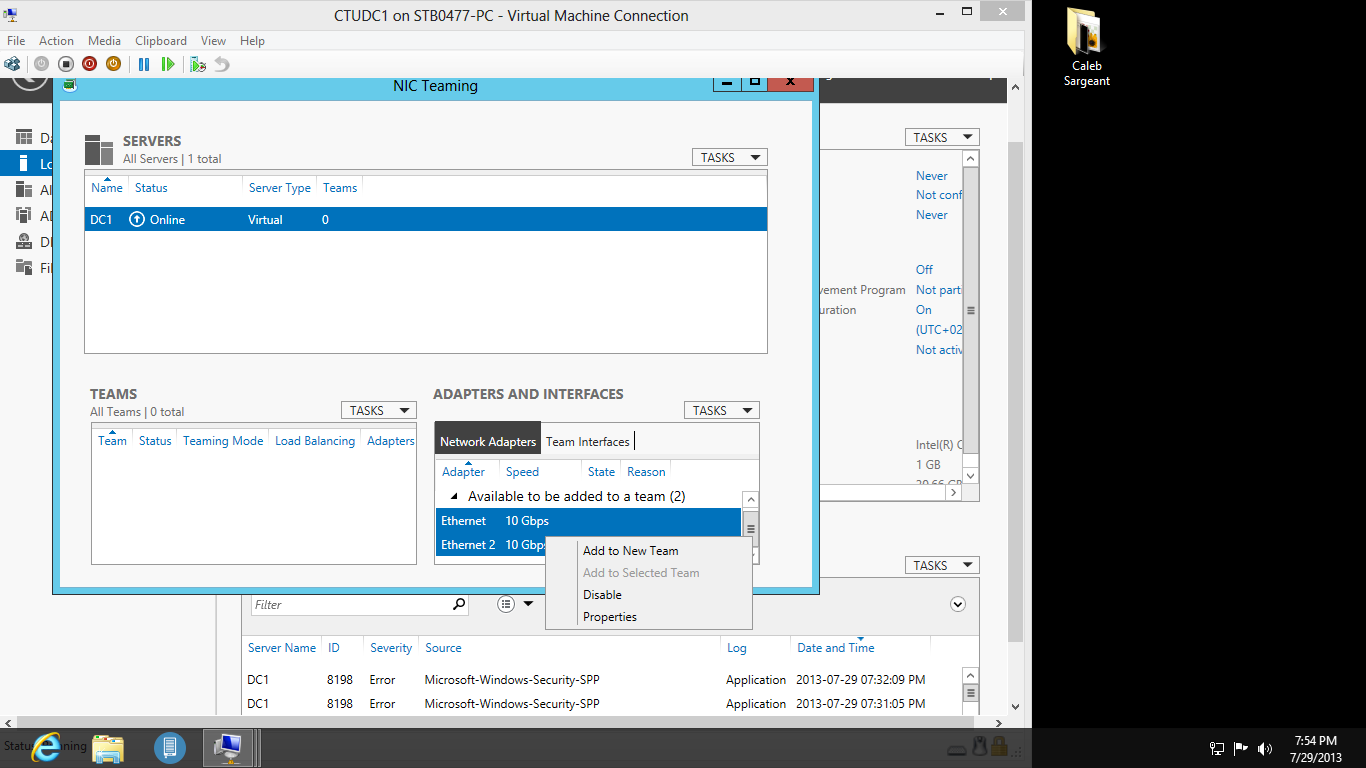Select the Dashboard icon in Server Manager sidebar
1366x768 pixels.
[x=24, y=137]
